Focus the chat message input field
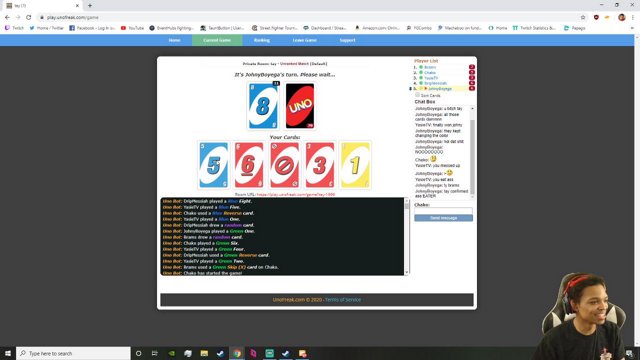640x360 pixels. pyautogui.click(x=443, y=211)
